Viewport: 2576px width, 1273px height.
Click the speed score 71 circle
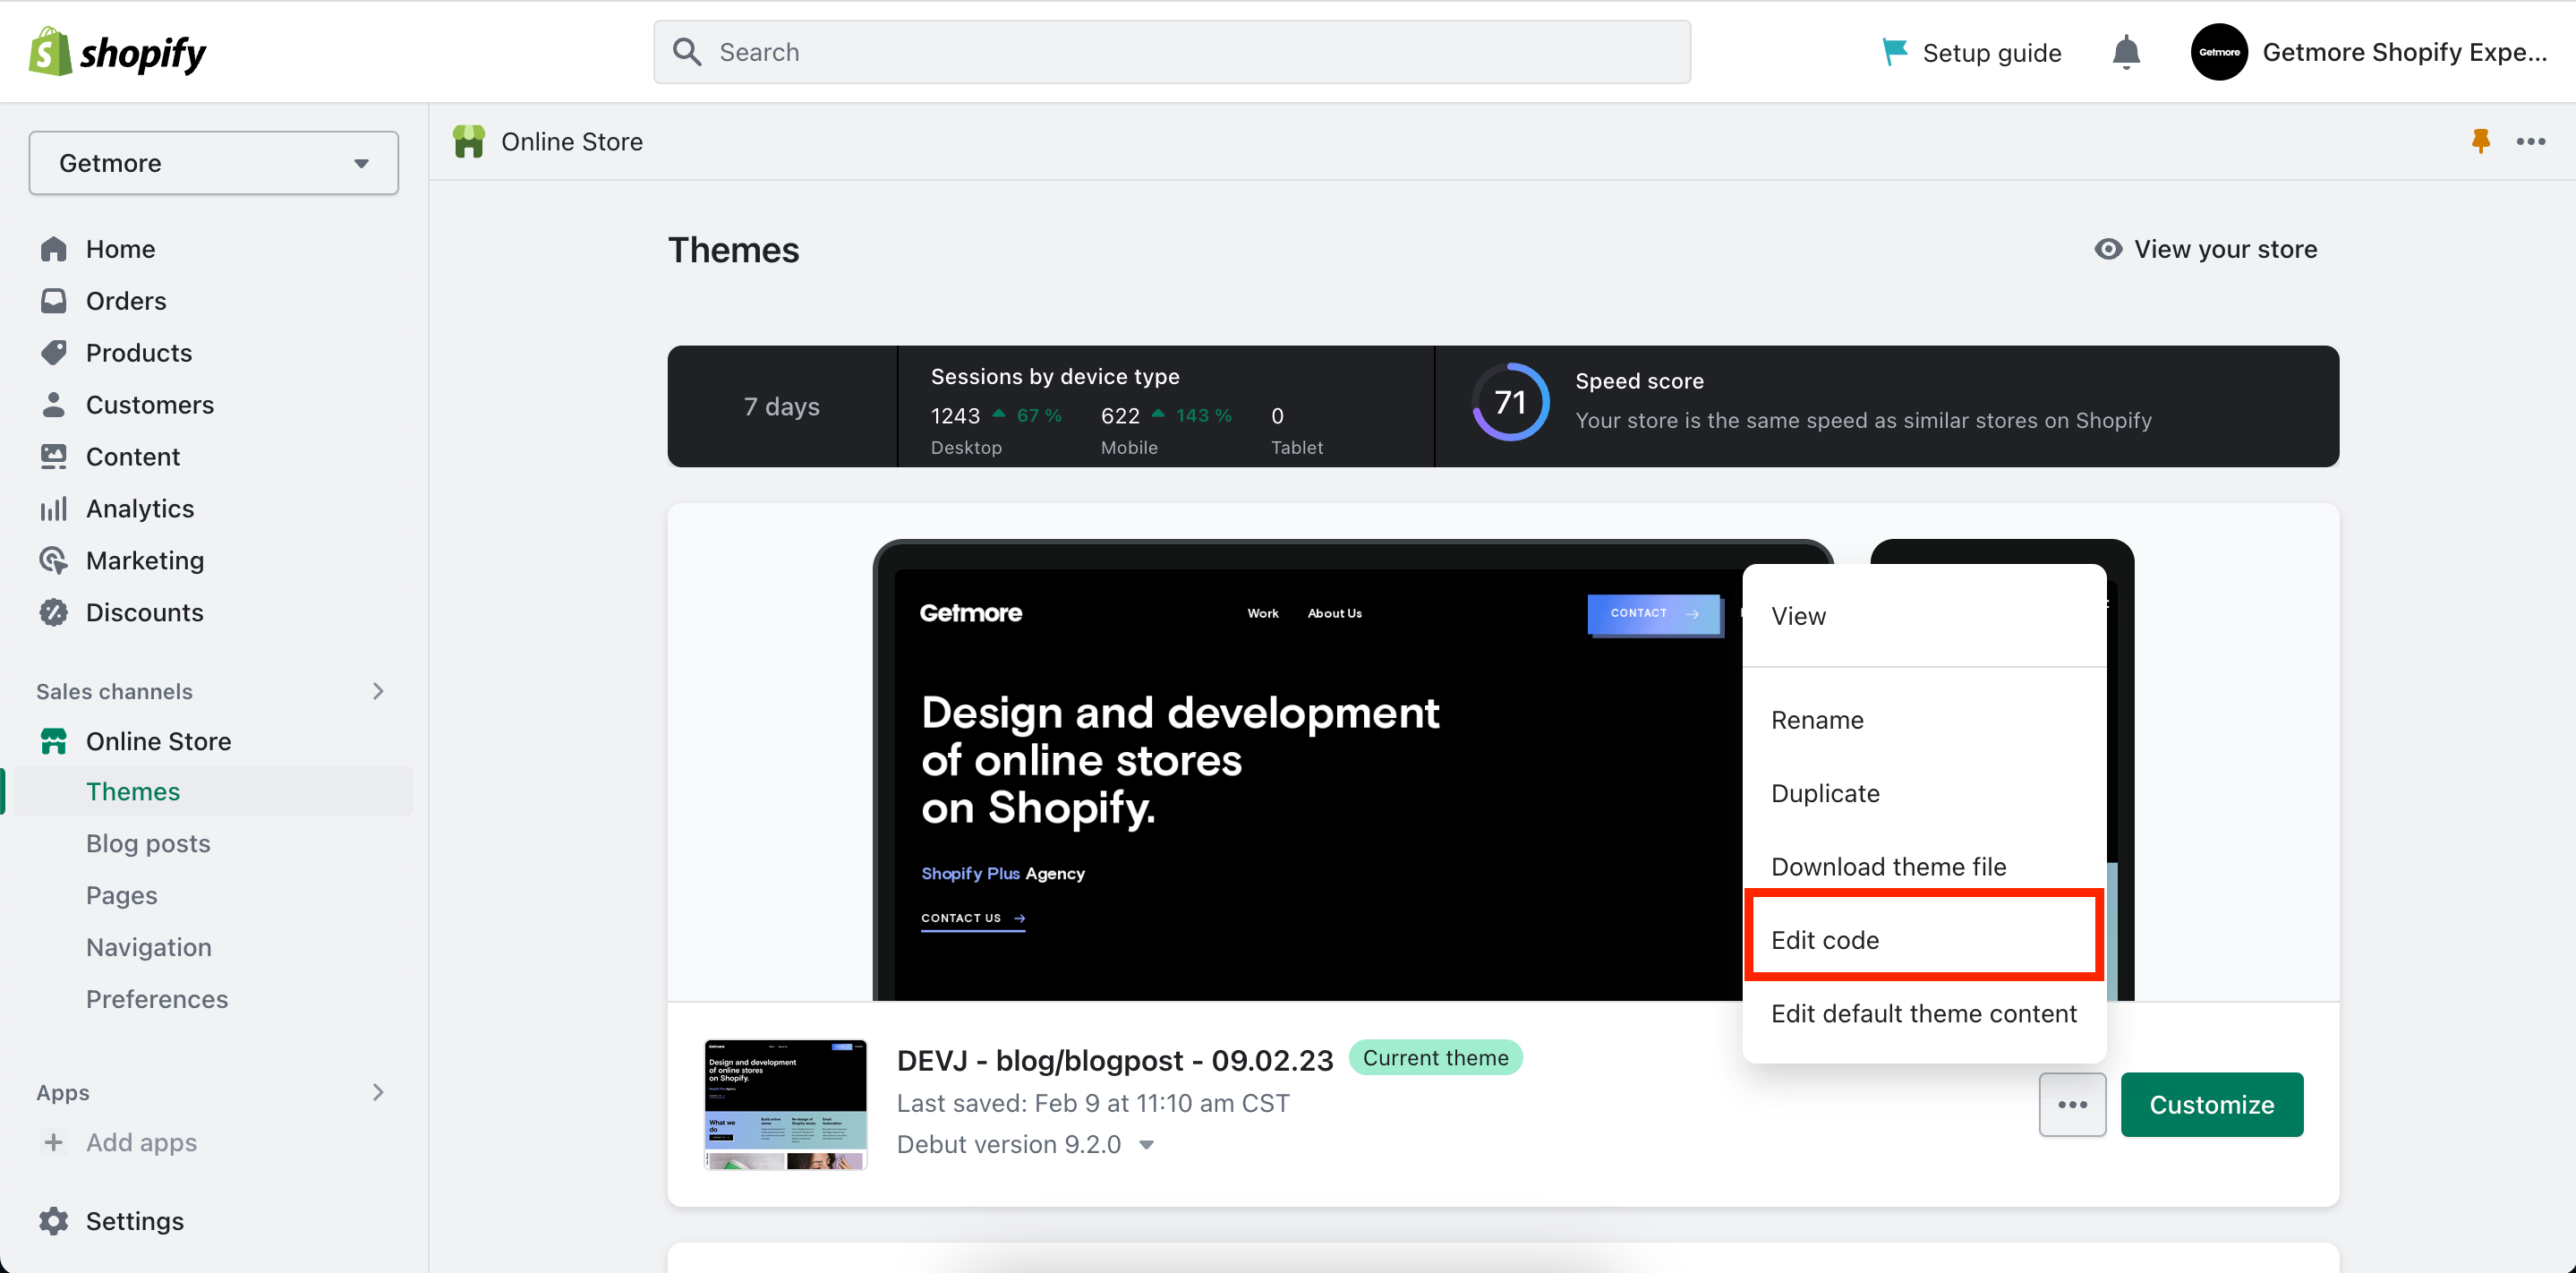click(x=1510, y=402)
